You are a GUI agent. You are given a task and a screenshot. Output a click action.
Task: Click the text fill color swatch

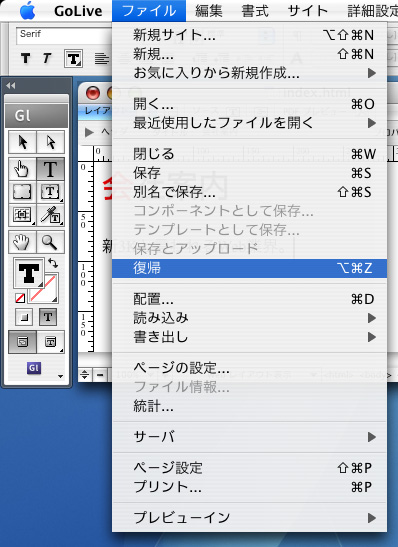click(29, 273)
